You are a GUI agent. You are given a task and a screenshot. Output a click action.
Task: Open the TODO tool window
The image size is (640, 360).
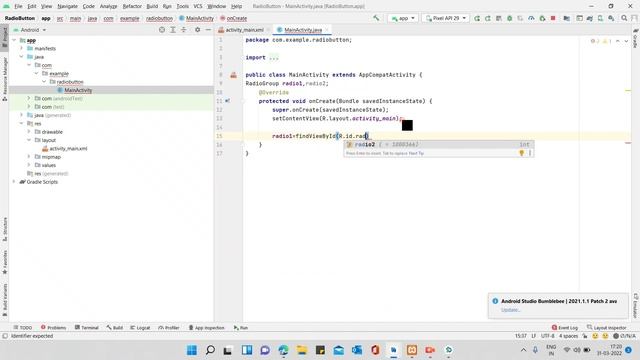(22, 327)
